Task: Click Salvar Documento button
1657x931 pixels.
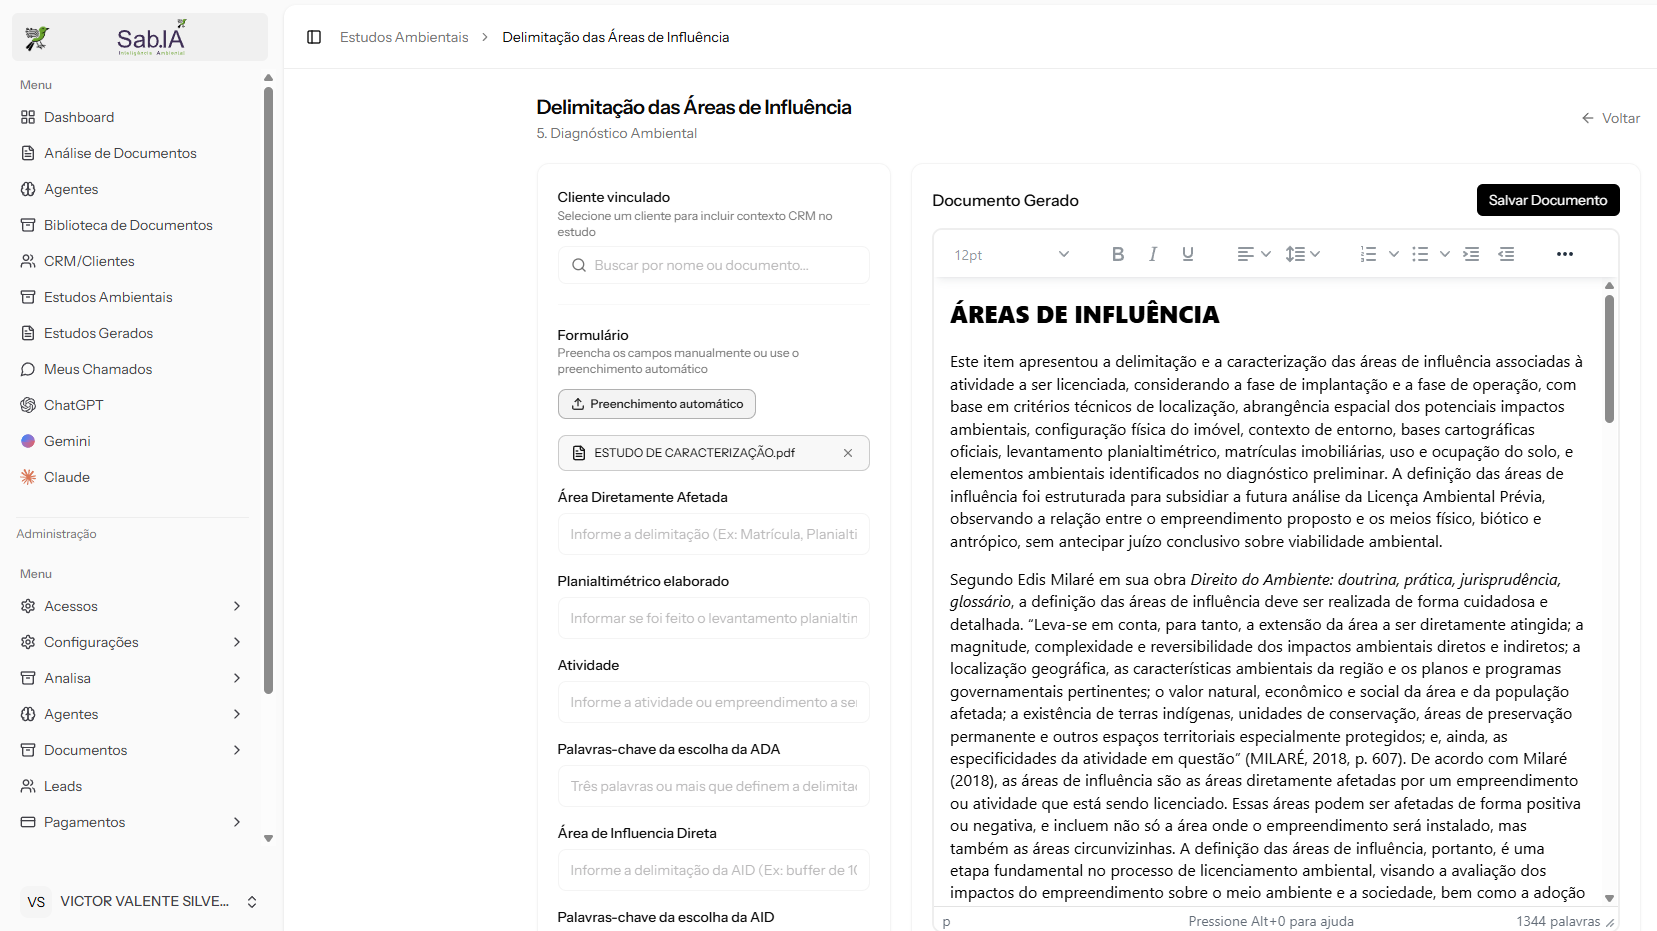Action: [x=1548, y=200]
